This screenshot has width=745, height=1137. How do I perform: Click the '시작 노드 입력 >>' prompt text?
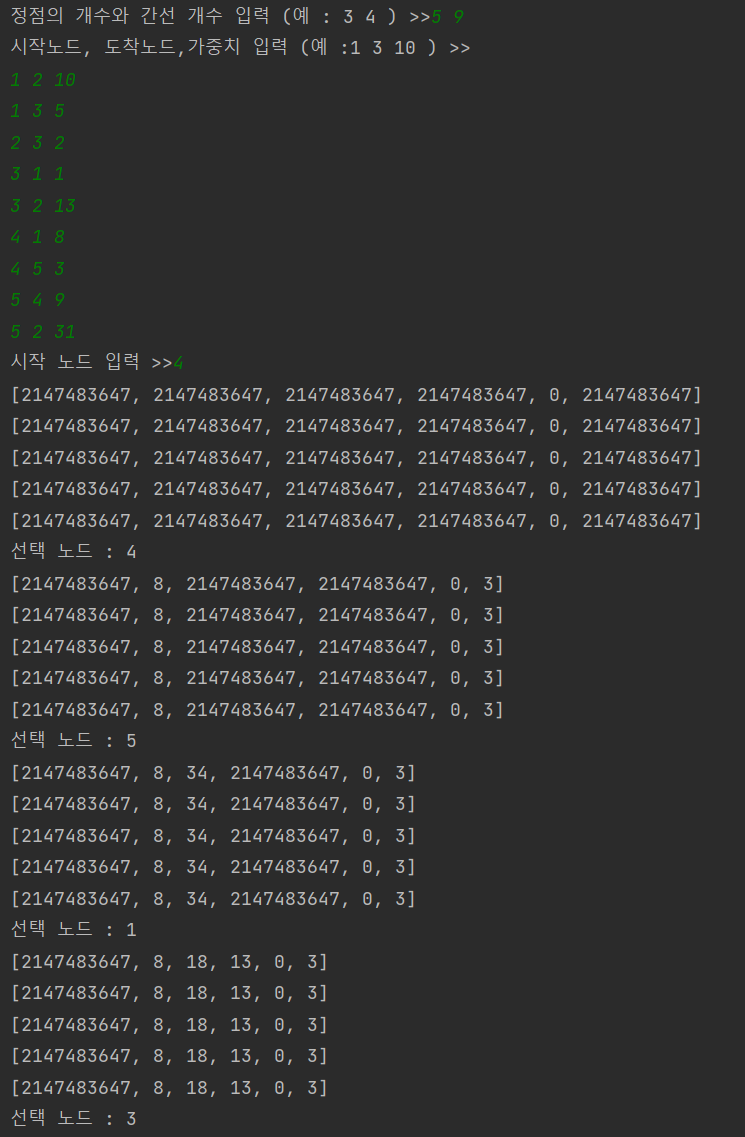click(x=91, y=363)
